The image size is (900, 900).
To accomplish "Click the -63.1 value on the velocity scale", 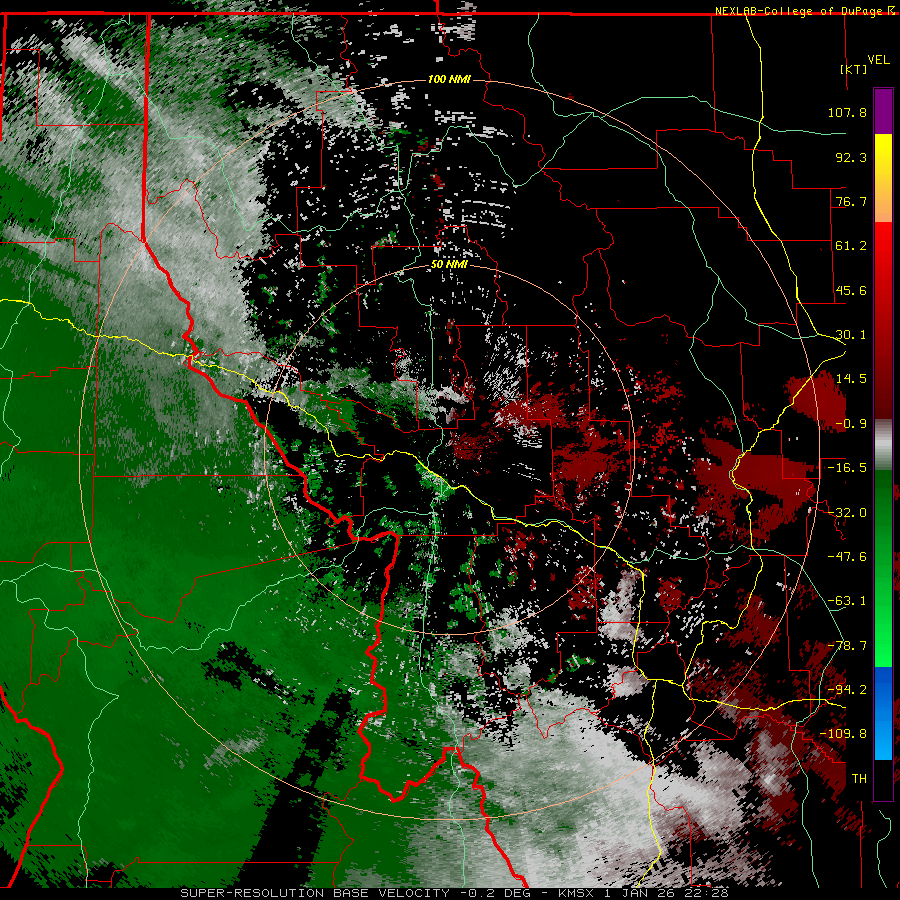I will pos(847,601).
